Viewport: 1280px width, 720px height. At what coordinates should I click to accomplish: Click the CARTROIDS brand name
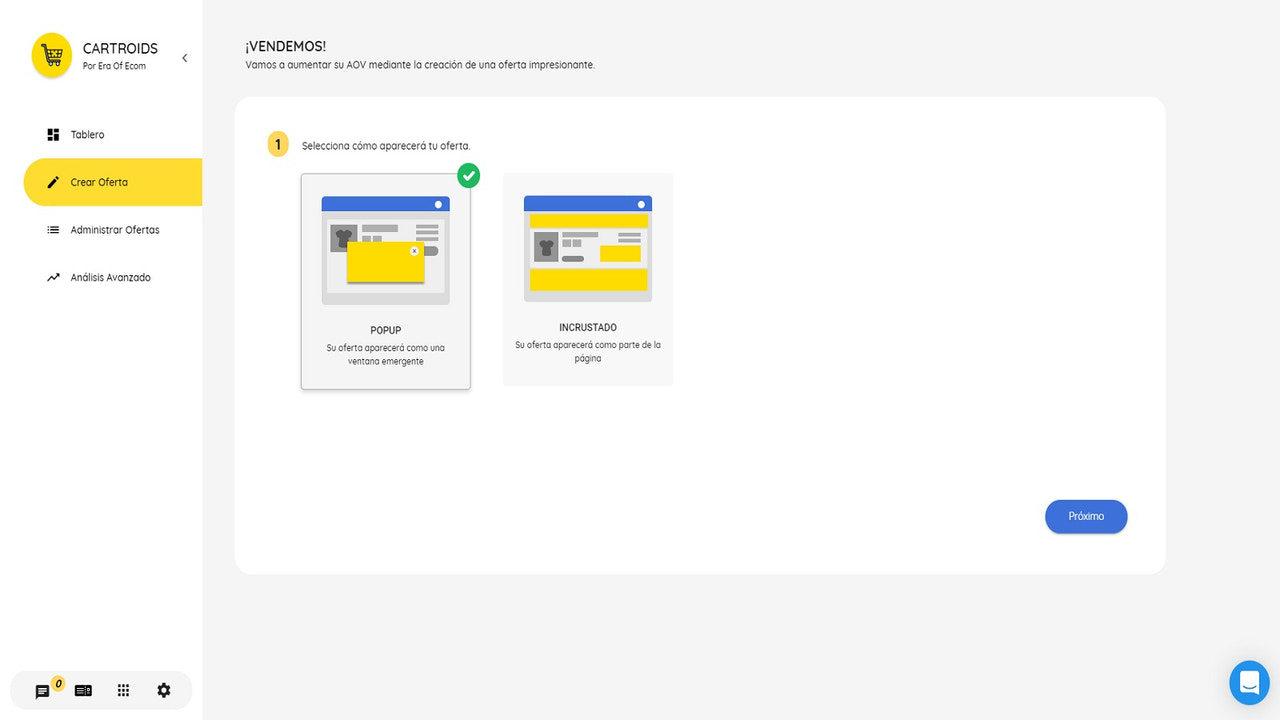pyautogui.click(x=120, y=49)
